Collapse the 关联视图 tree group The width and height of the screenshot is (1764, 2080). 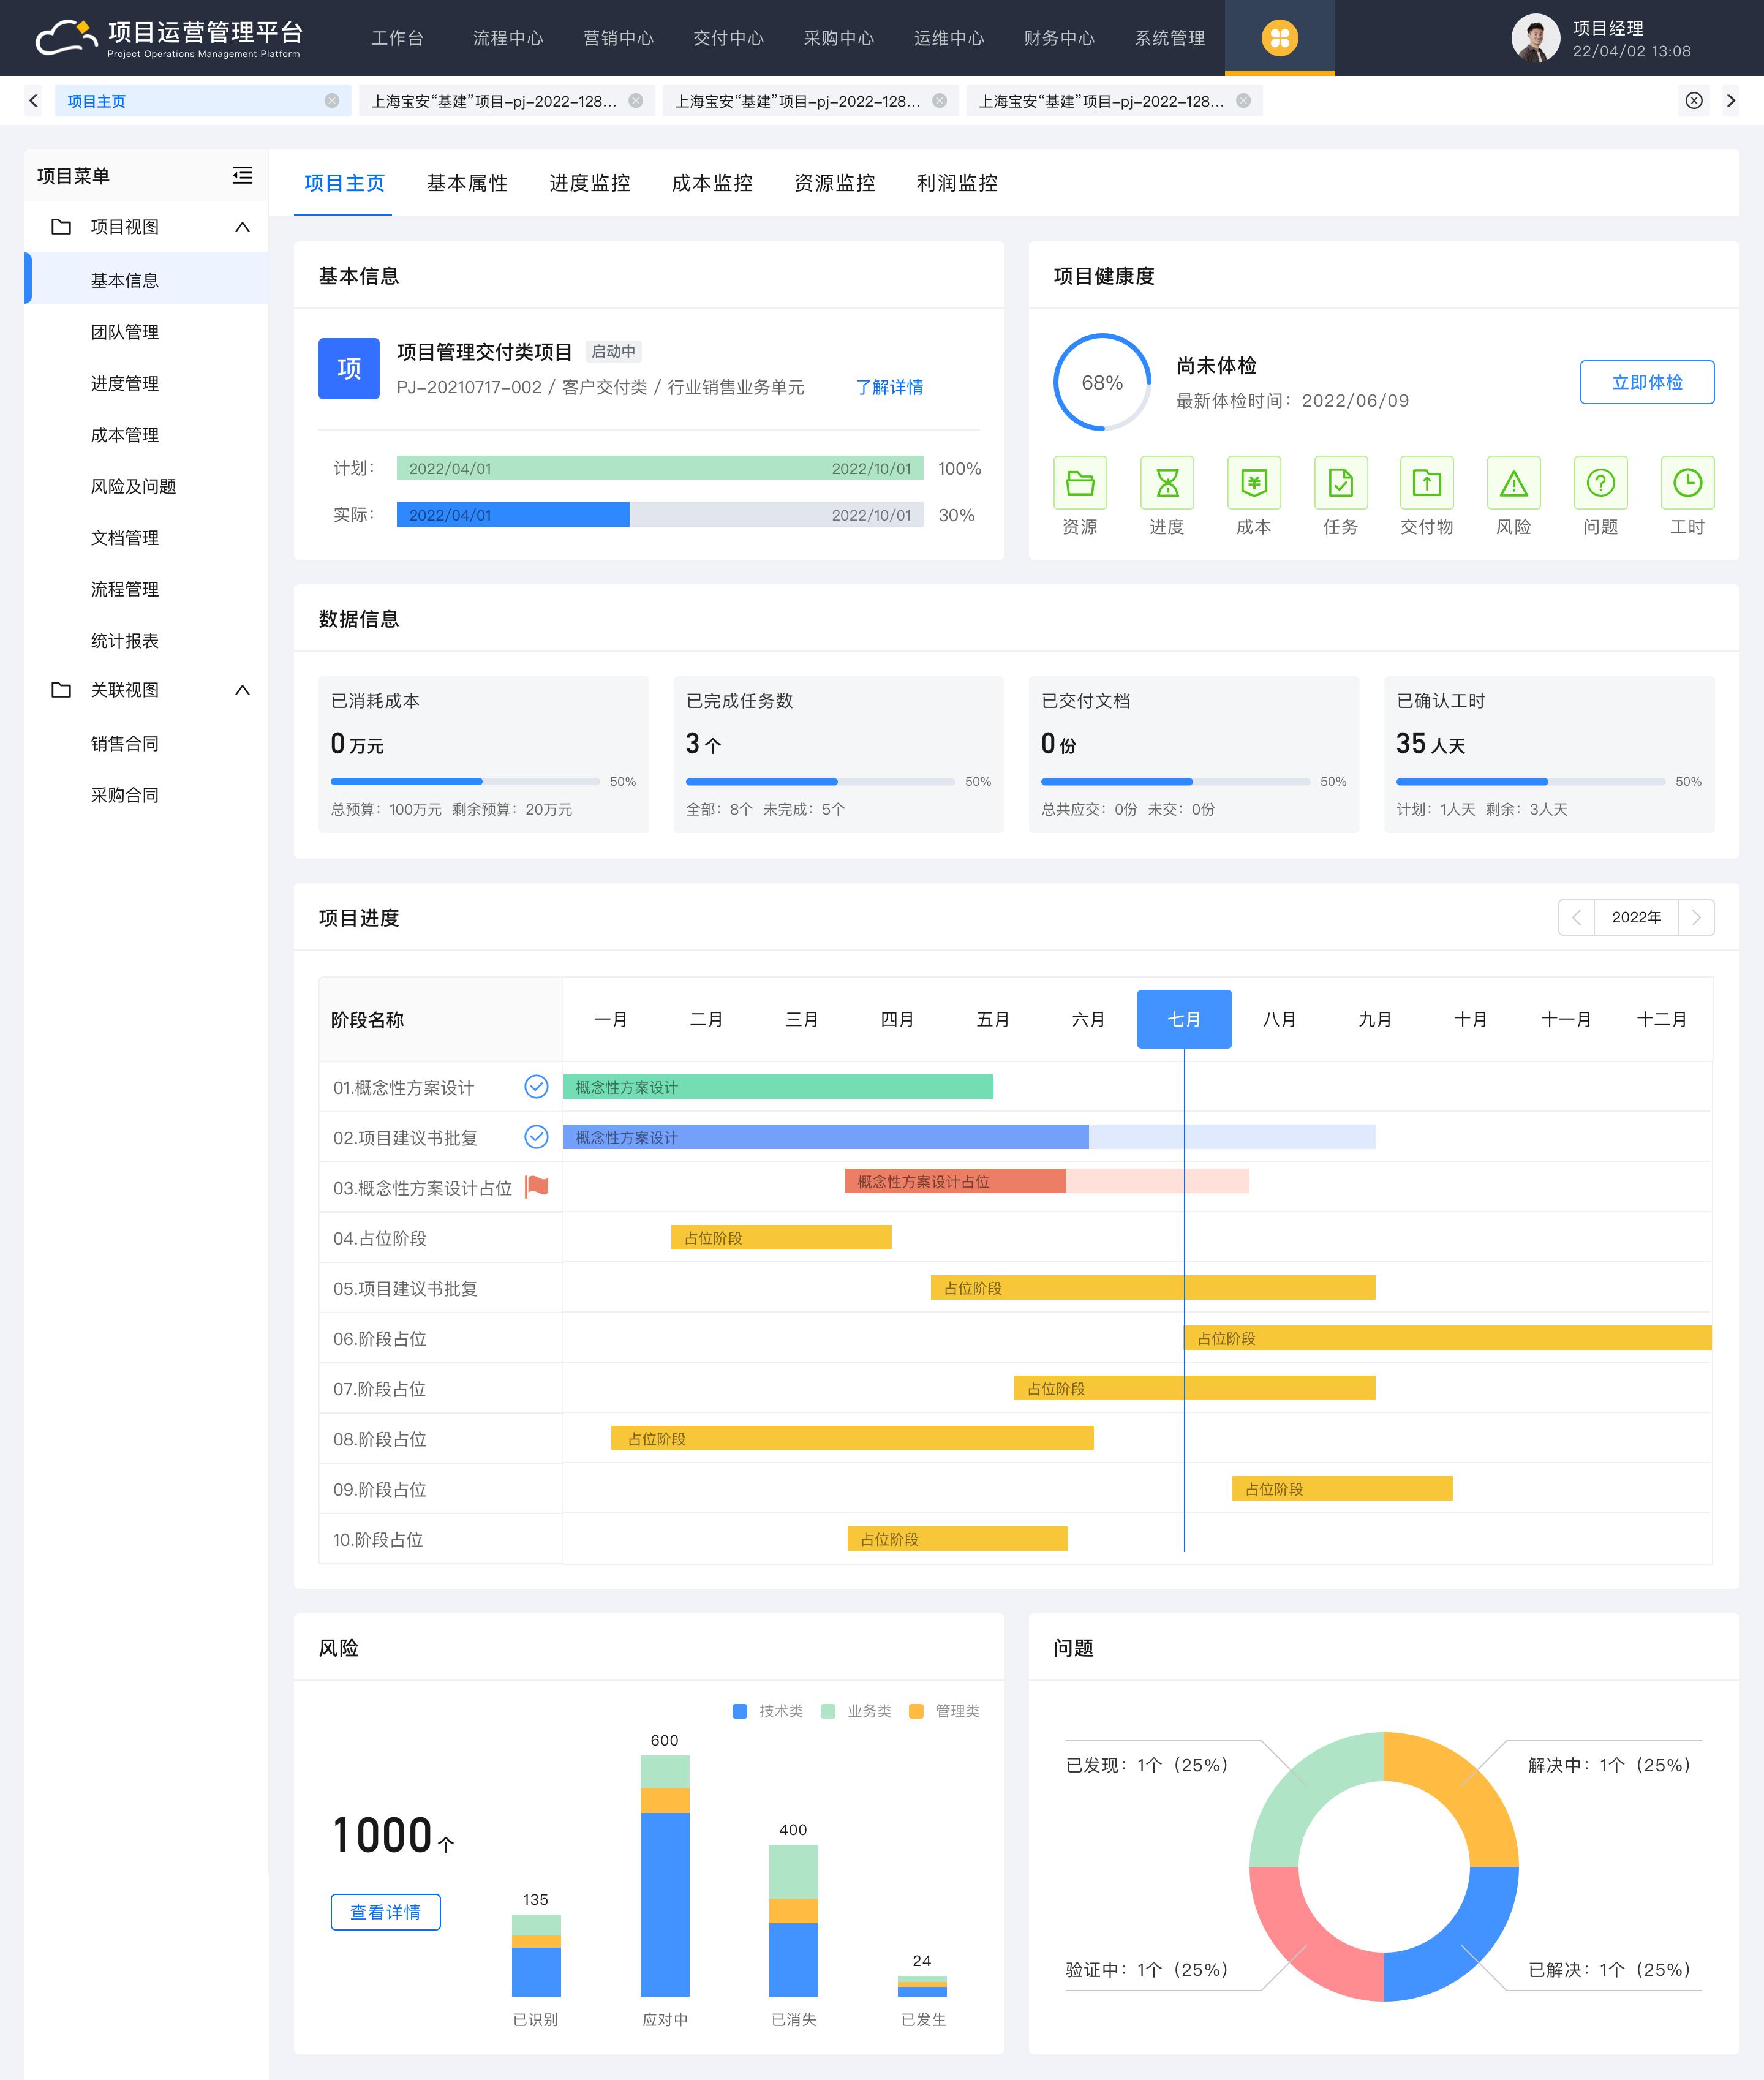[x=242, y=690]
